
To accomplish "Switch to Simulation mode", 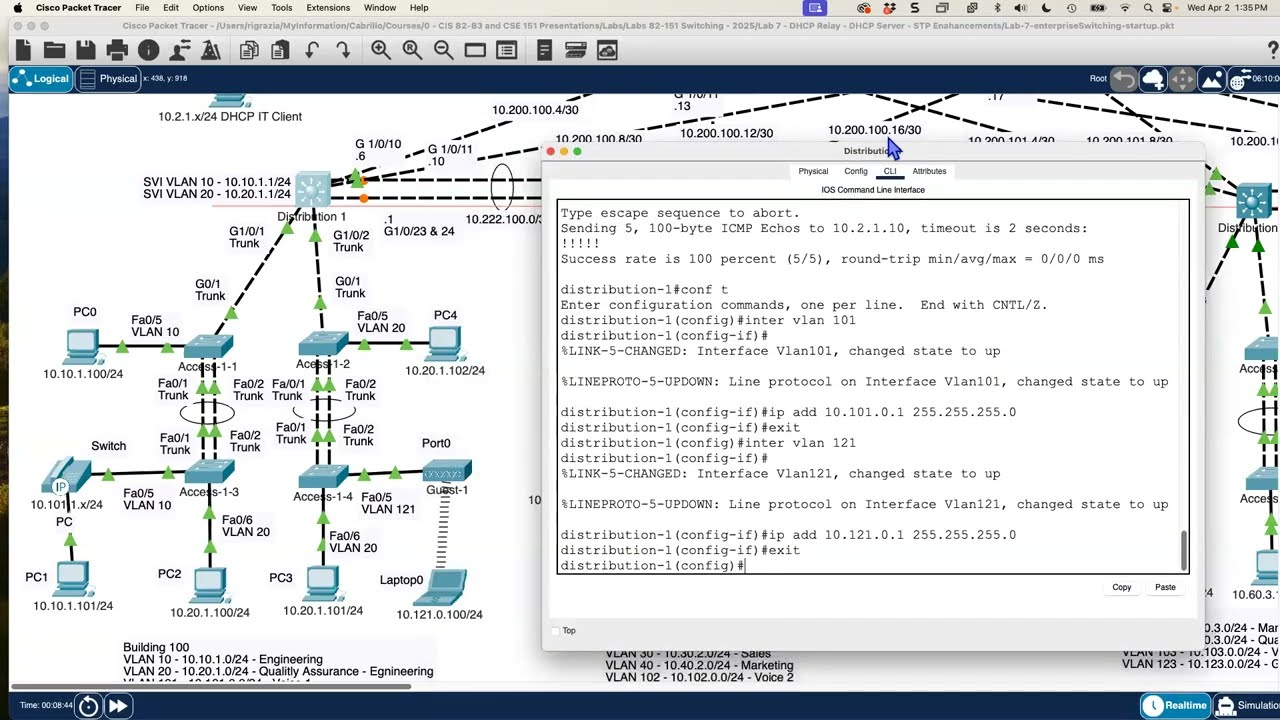I will coord(1247,706).
